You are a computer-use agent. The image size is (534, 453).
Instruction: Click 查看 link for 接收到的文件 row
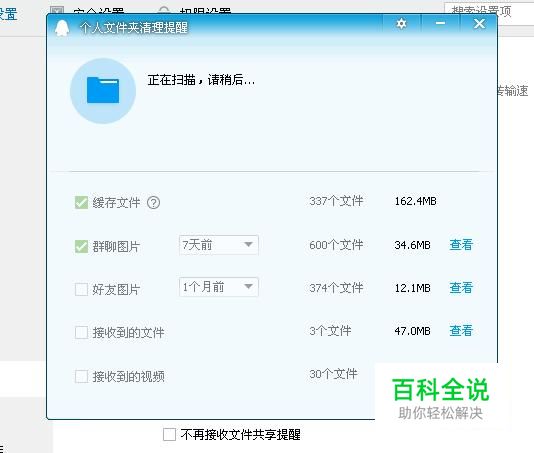point(461,331)
